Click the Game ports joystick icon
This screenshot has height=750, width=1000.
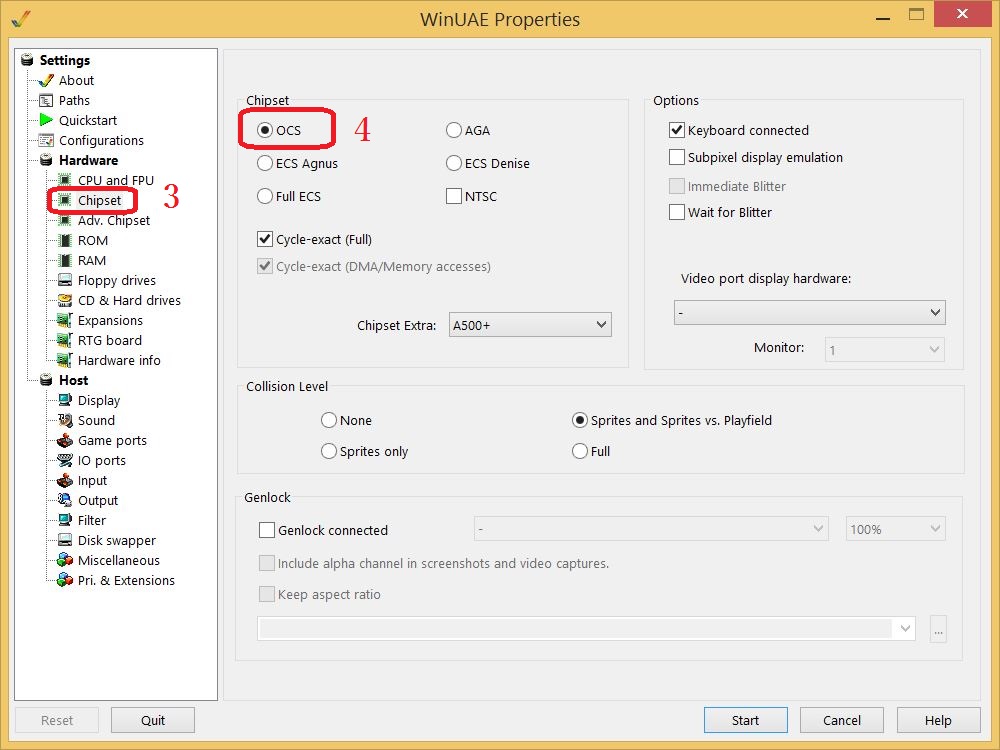[64, 441]
